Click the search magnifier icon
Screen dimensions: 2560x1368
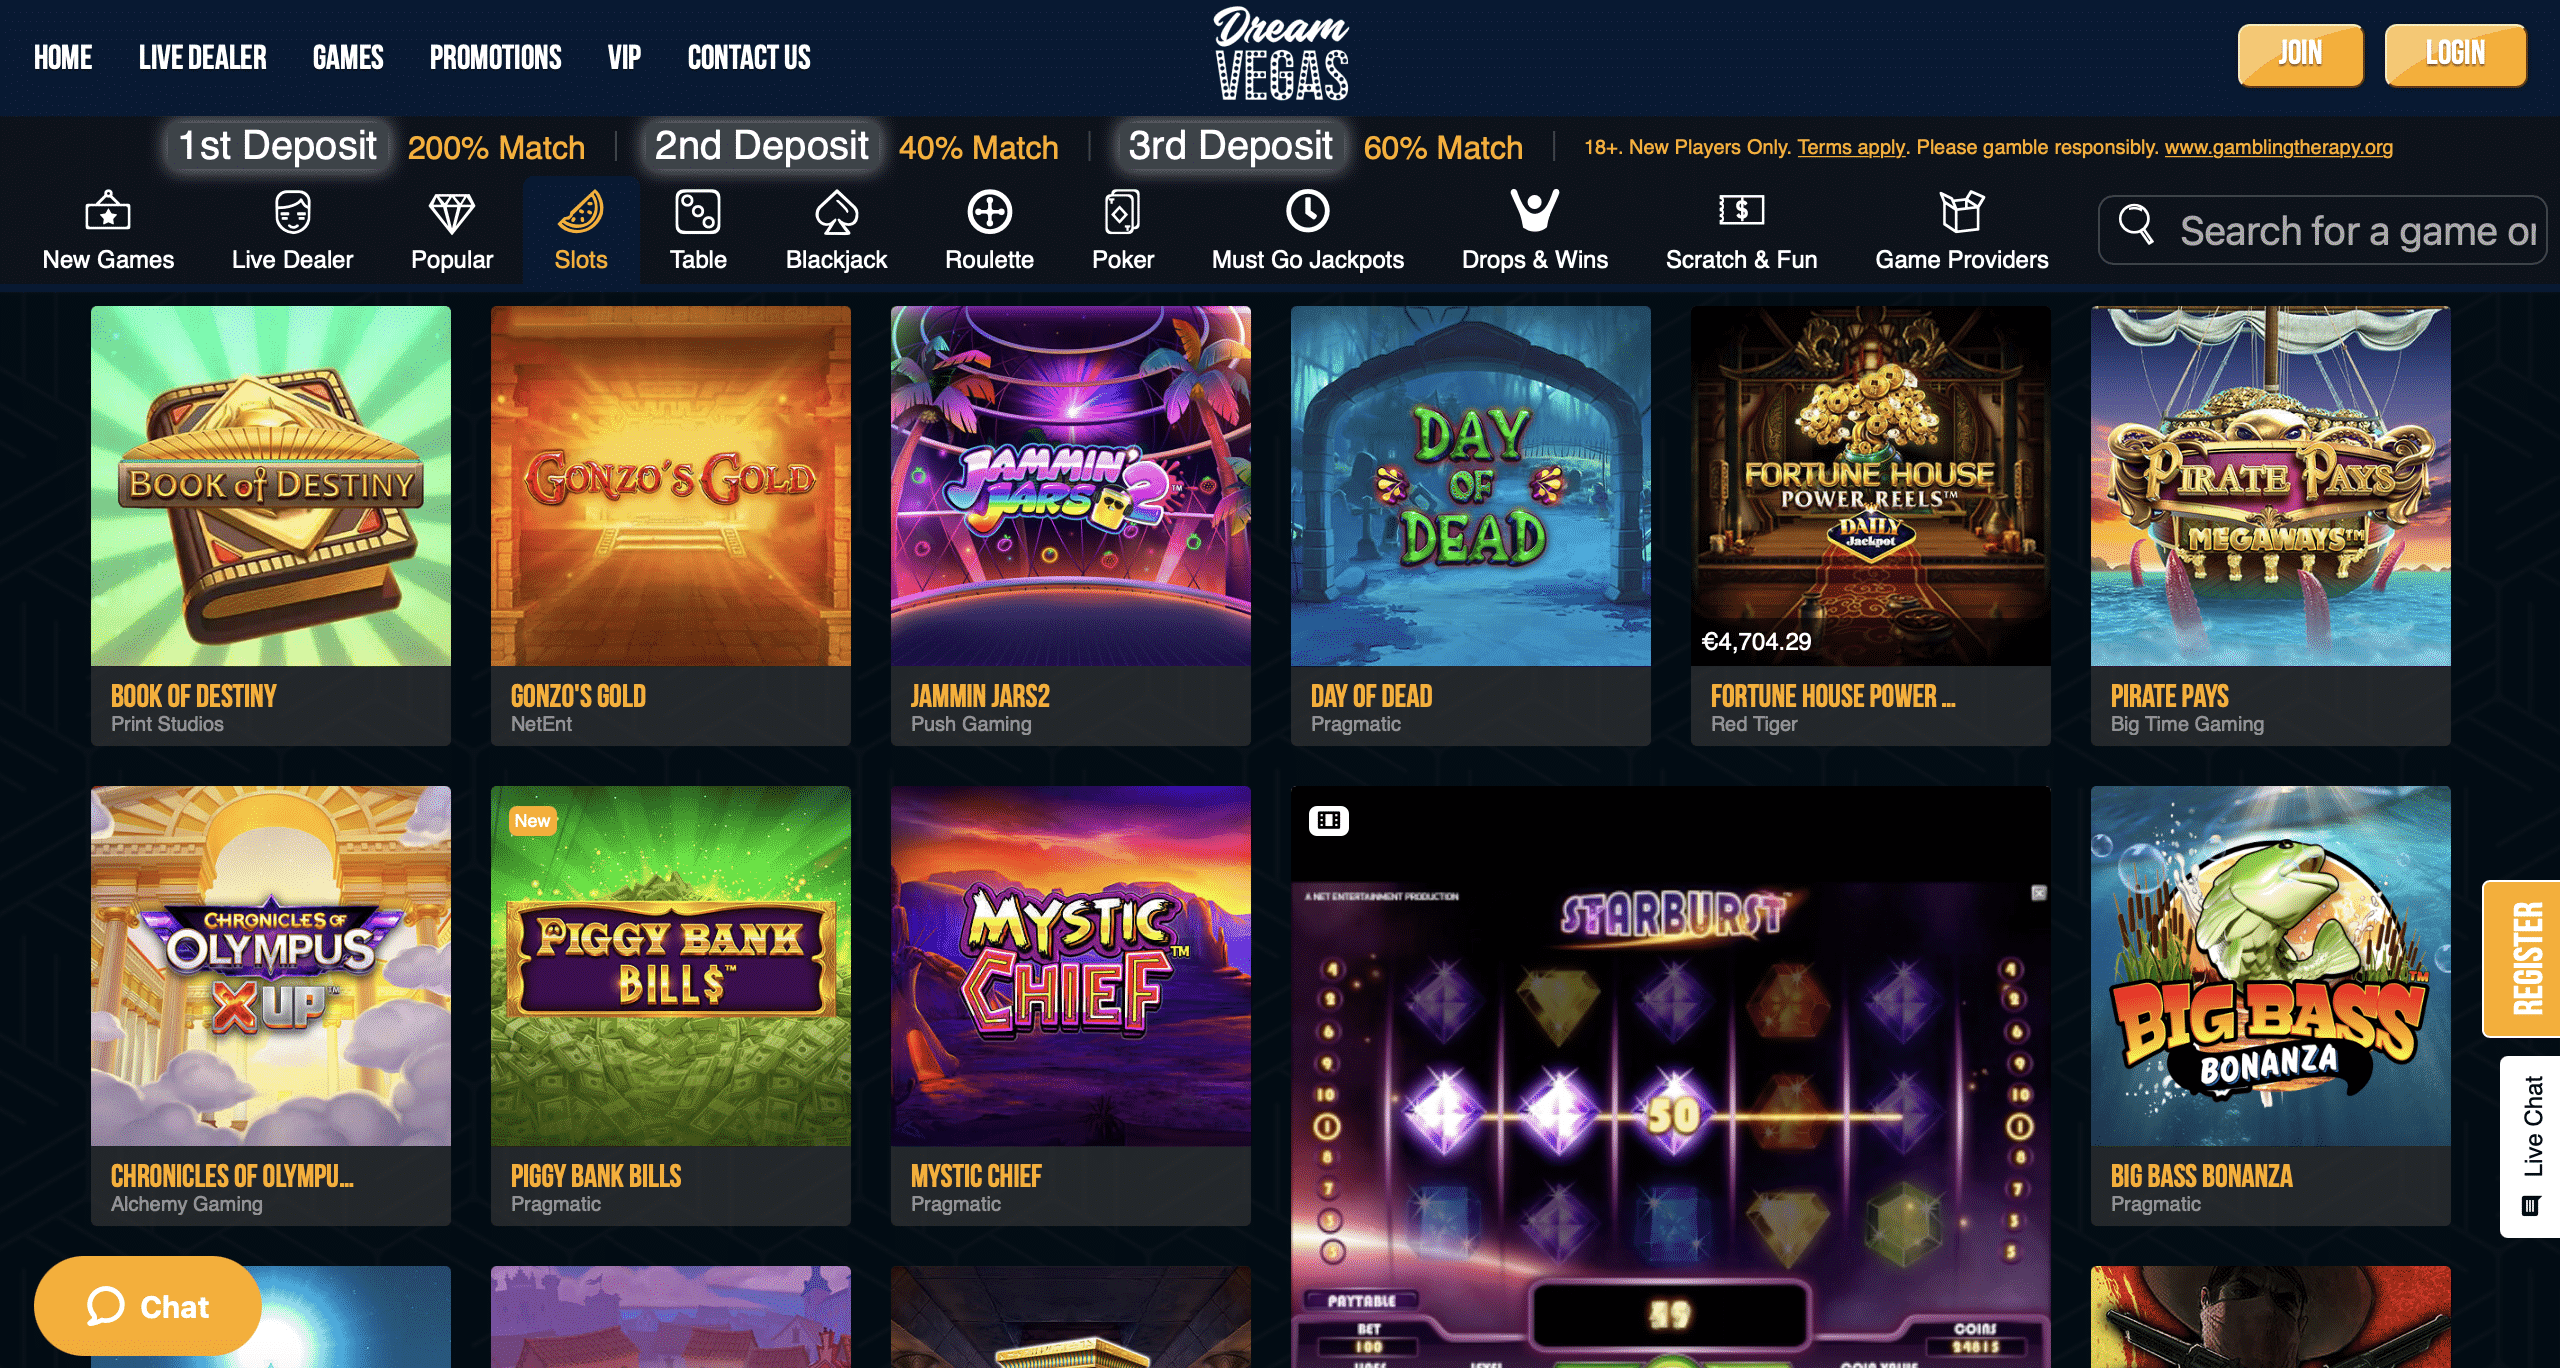coord(2136,224)
